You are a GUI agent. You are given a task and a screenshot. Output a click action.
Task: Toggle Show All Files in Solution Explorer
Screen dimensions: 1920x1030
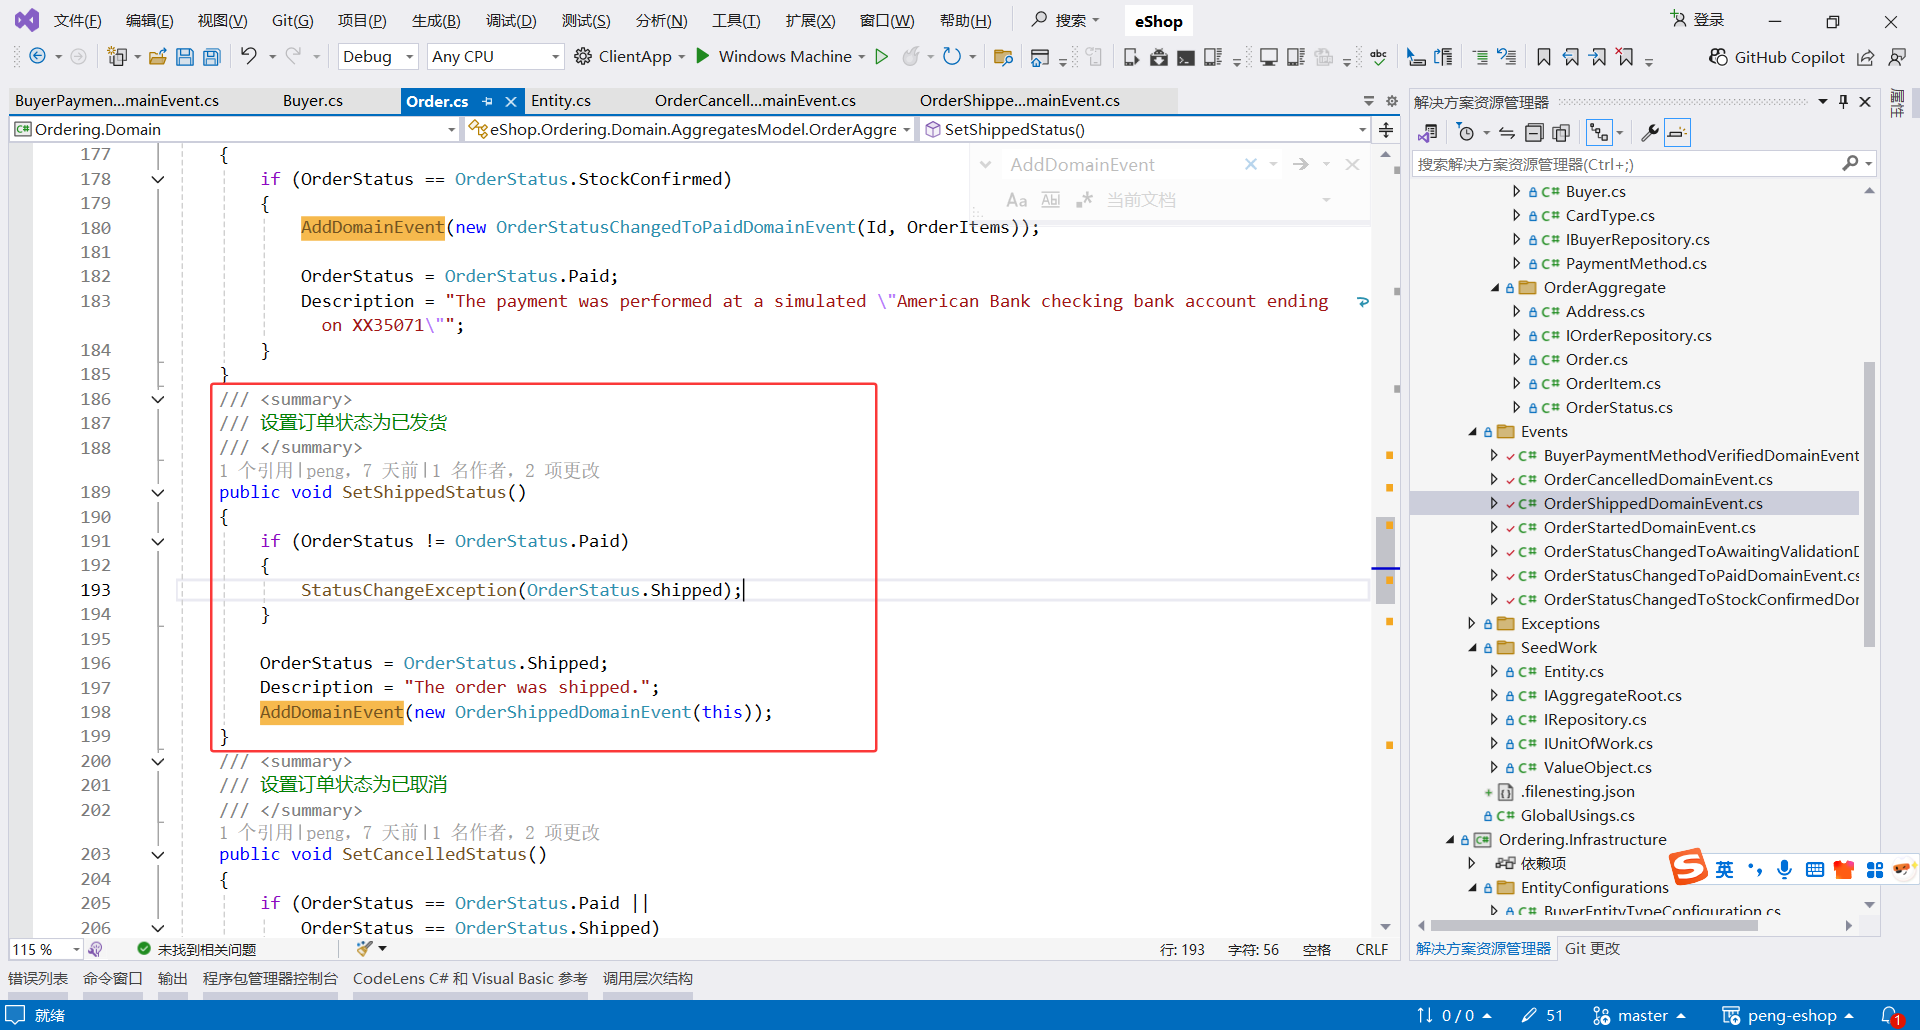pyautogui.click(x=1561, y=132)
